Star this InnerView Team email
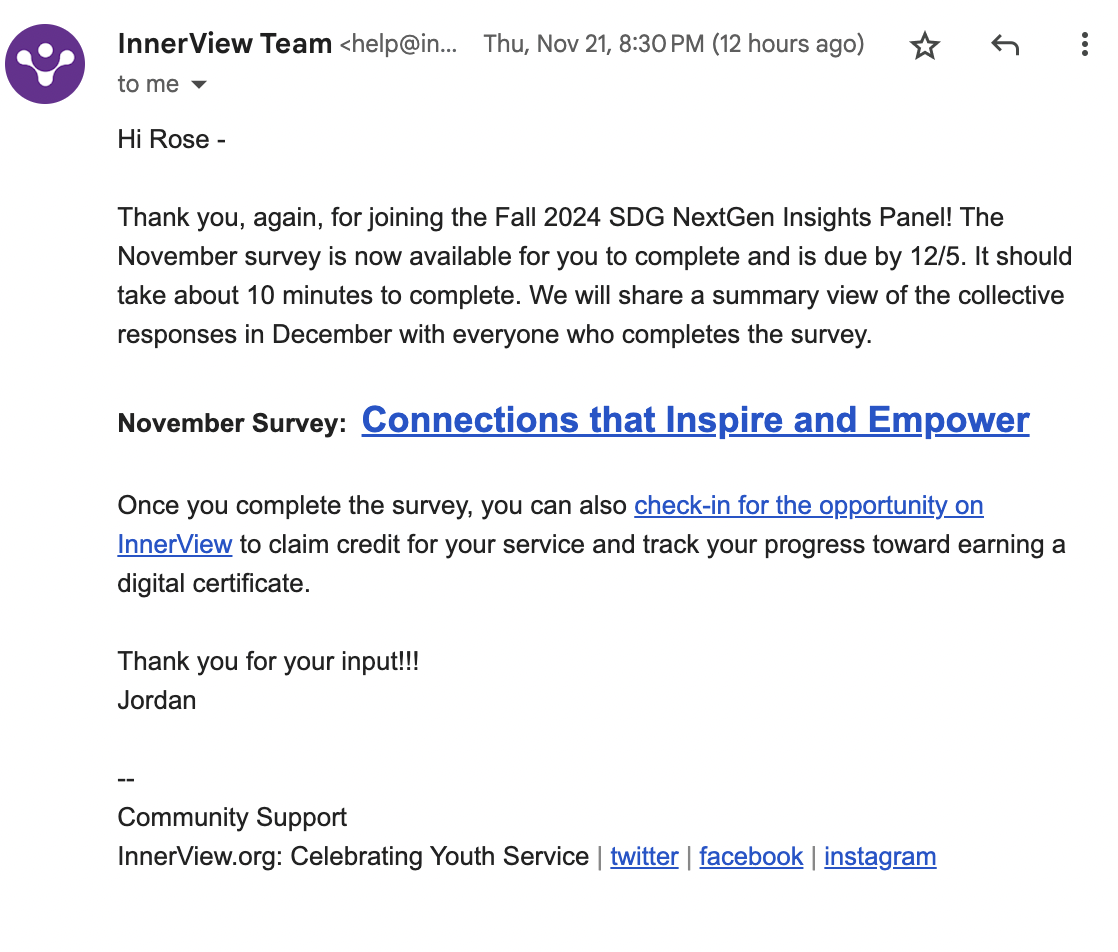 coord(925,45)
